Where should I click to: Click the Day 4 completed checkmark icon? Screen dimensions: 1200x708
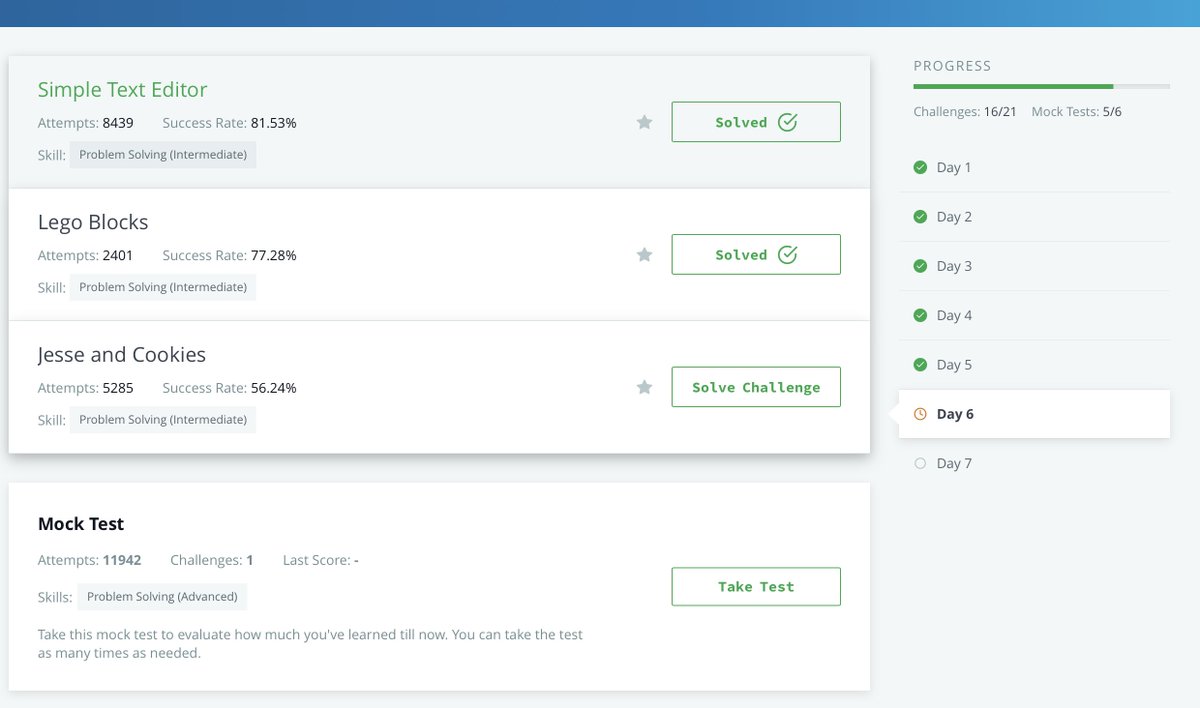(920, 315)
